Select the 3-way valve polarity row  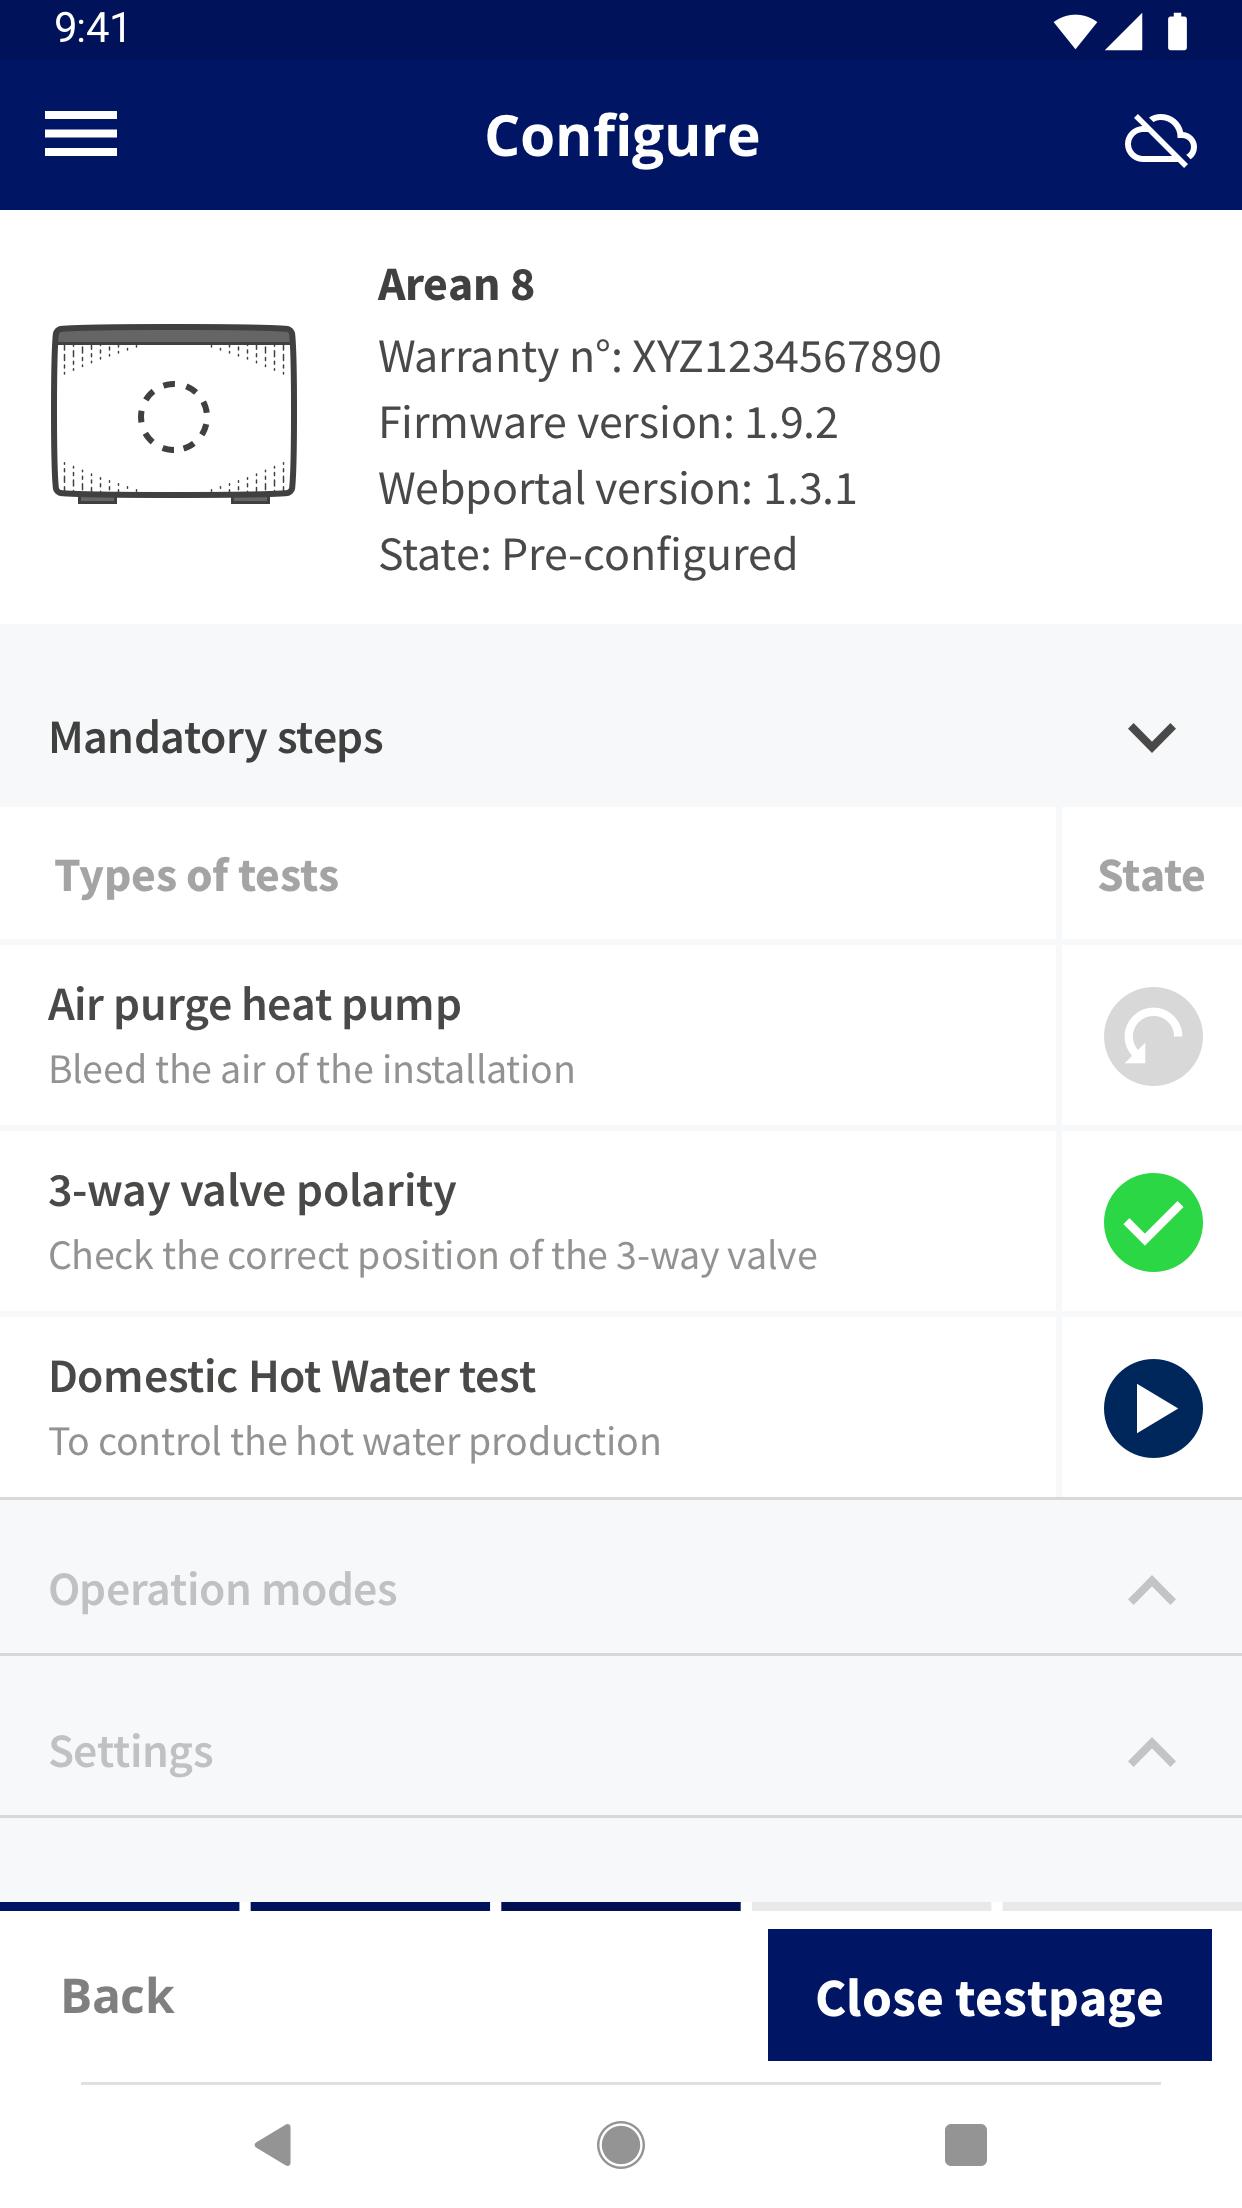[528, 1222]
